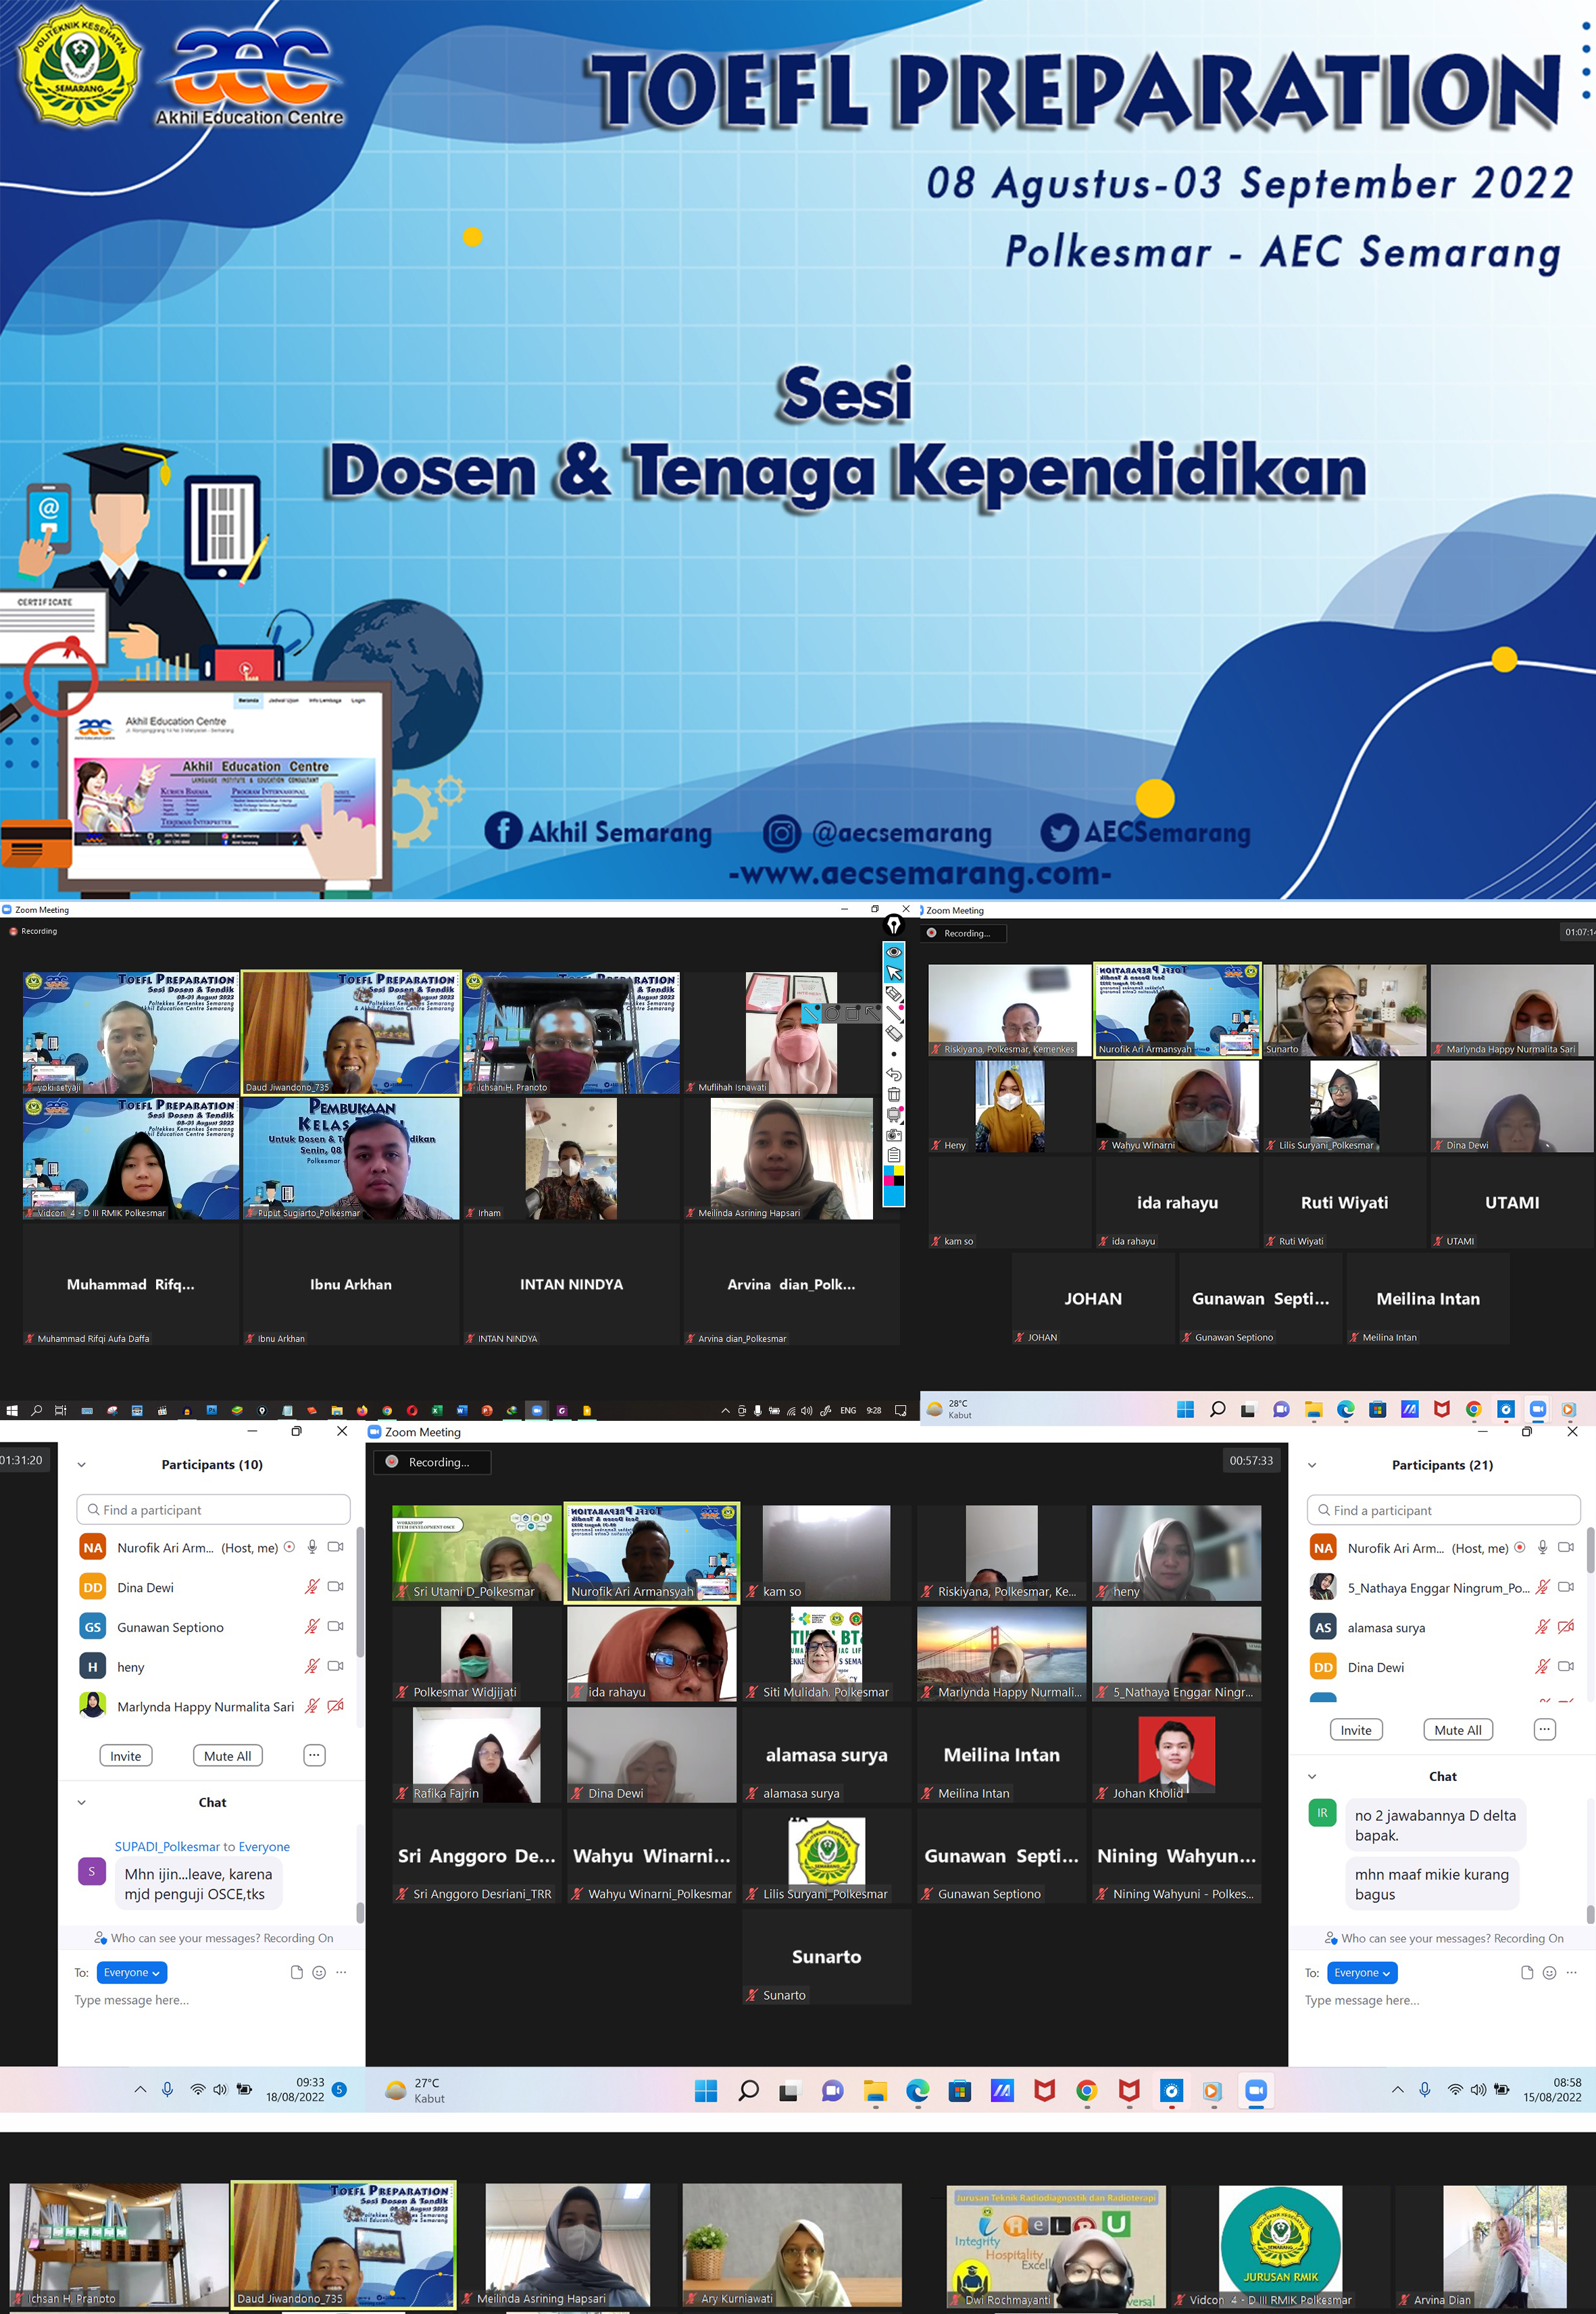
Task: Open the clipboard notes icon in toolbar
Action: (894, 1155)
